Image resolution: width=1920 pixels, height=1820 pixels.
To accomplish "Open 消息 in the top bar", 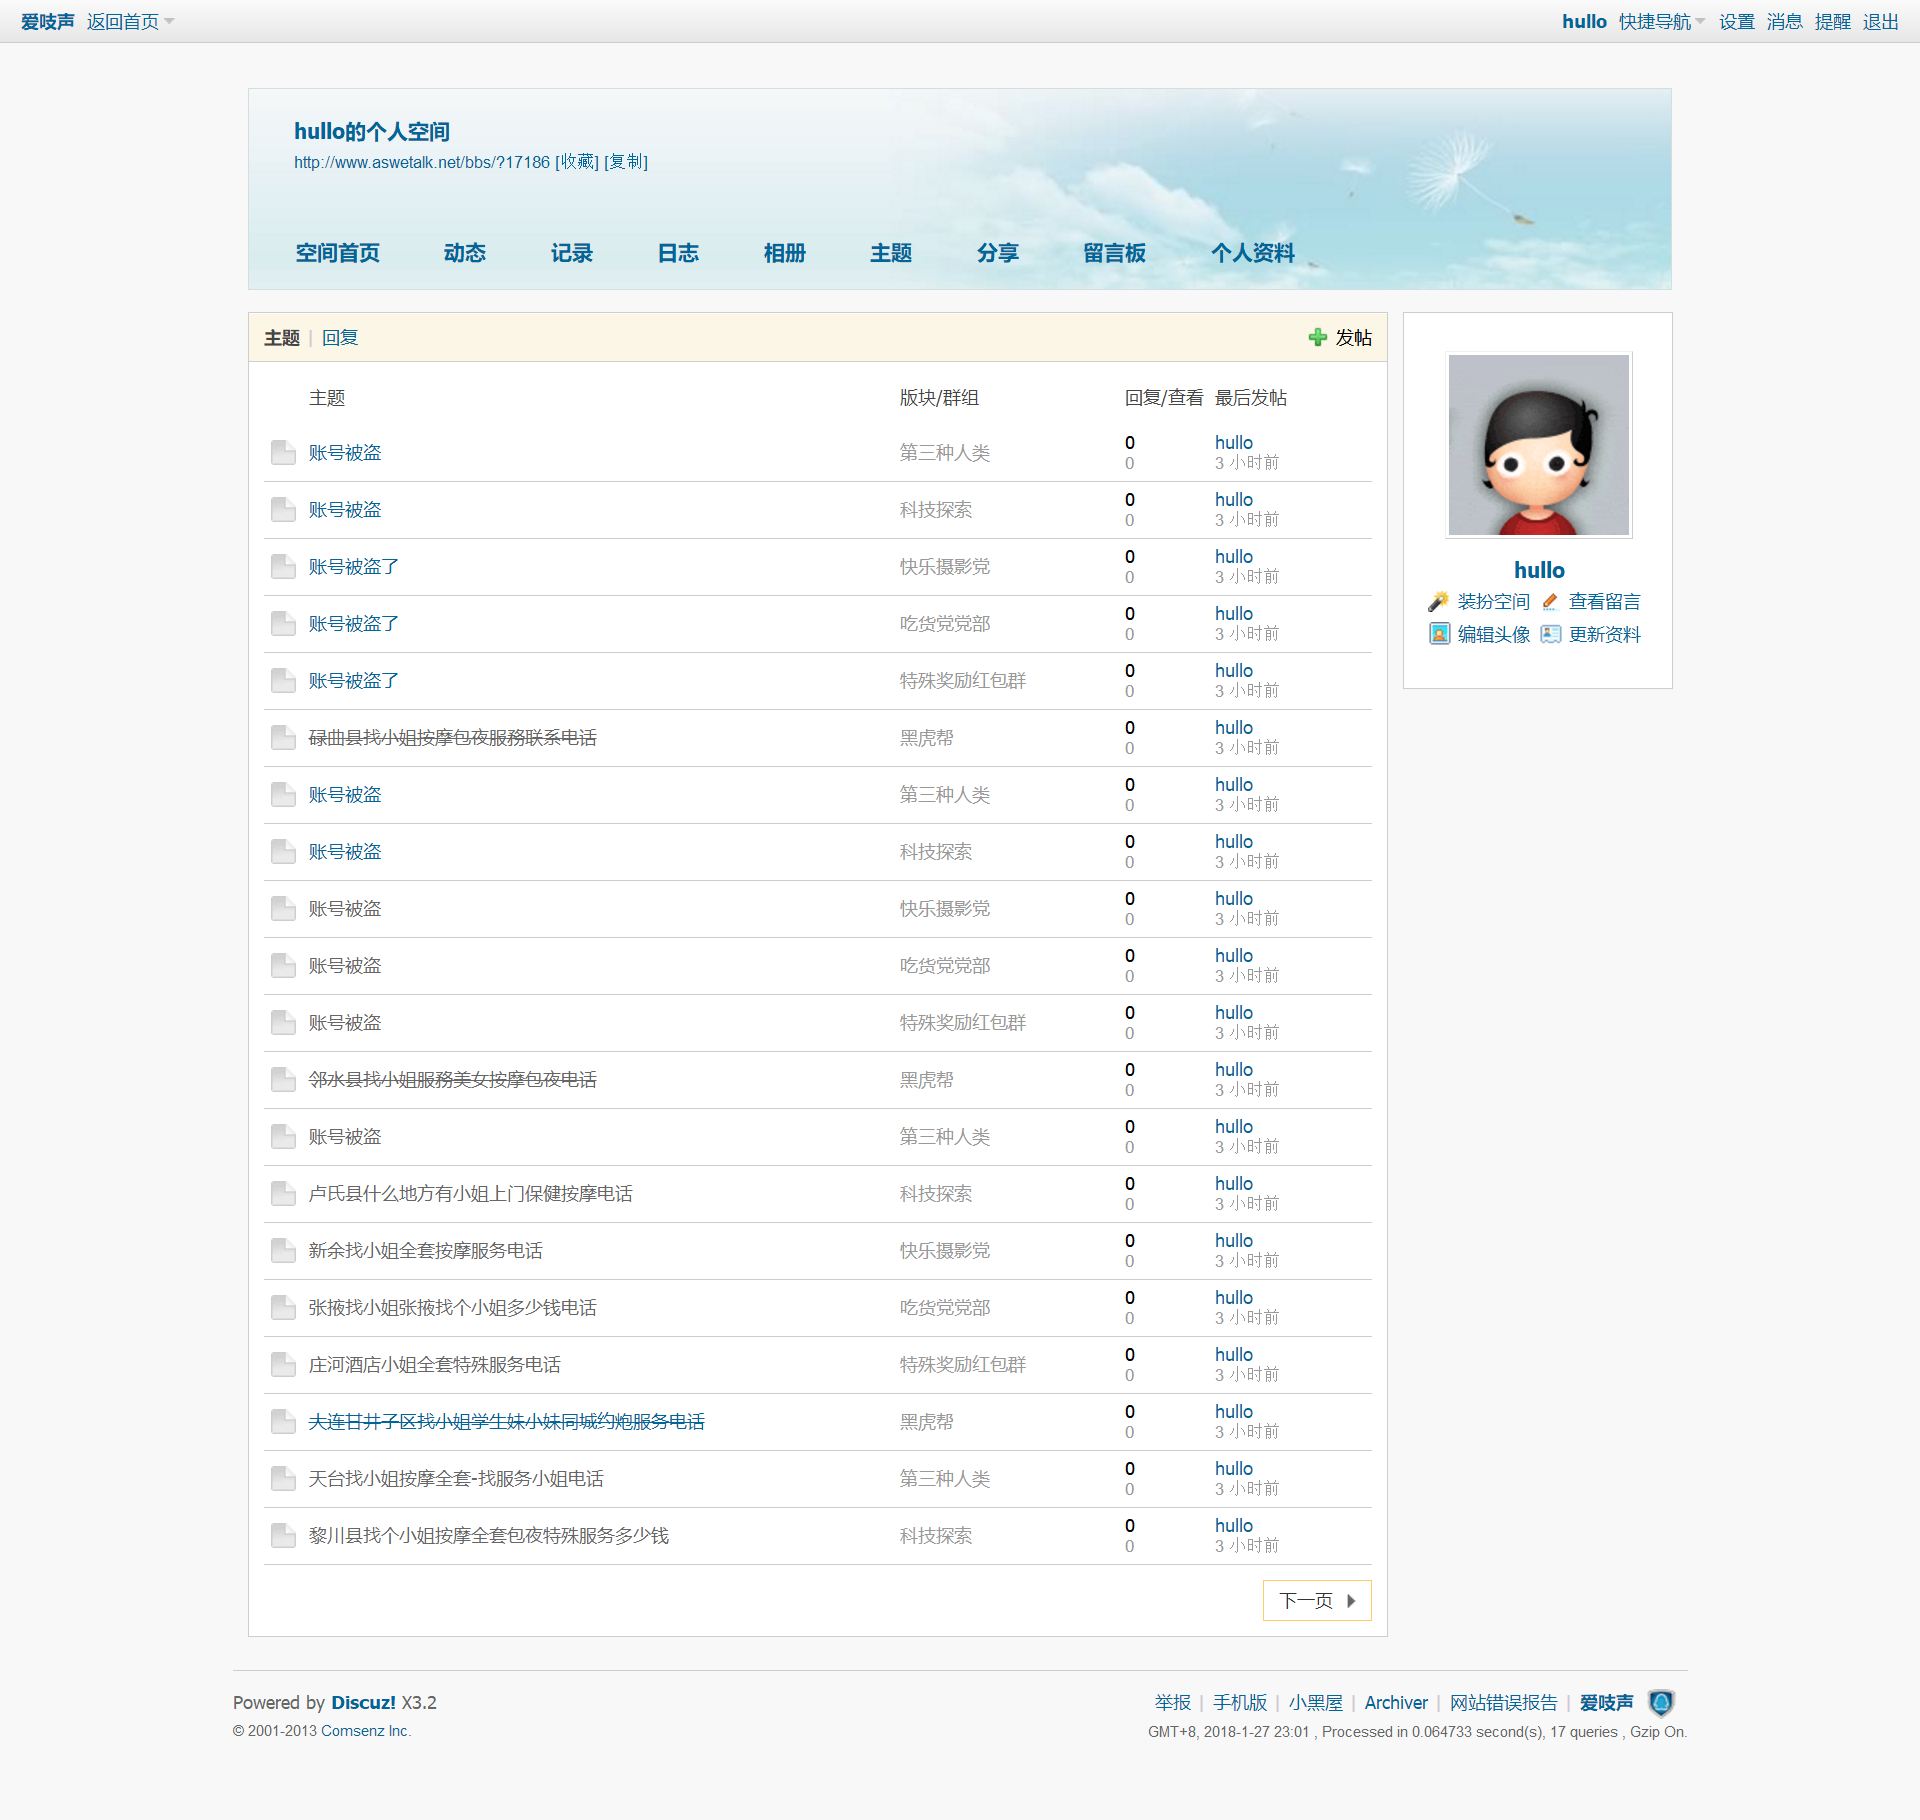I will 1785,22.
